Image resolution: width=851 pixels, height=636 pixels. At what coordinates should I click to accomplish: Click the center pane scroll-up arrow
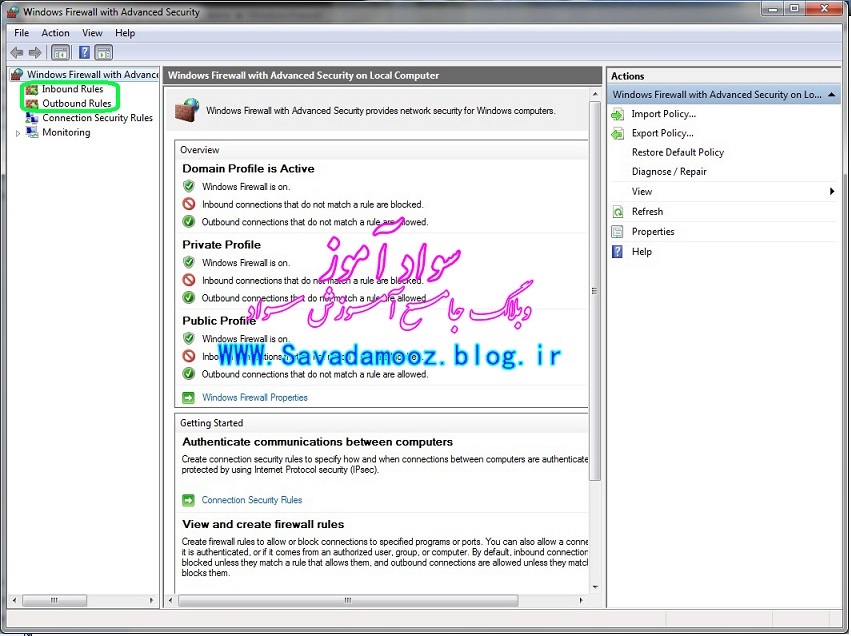[x=595, y=94]
